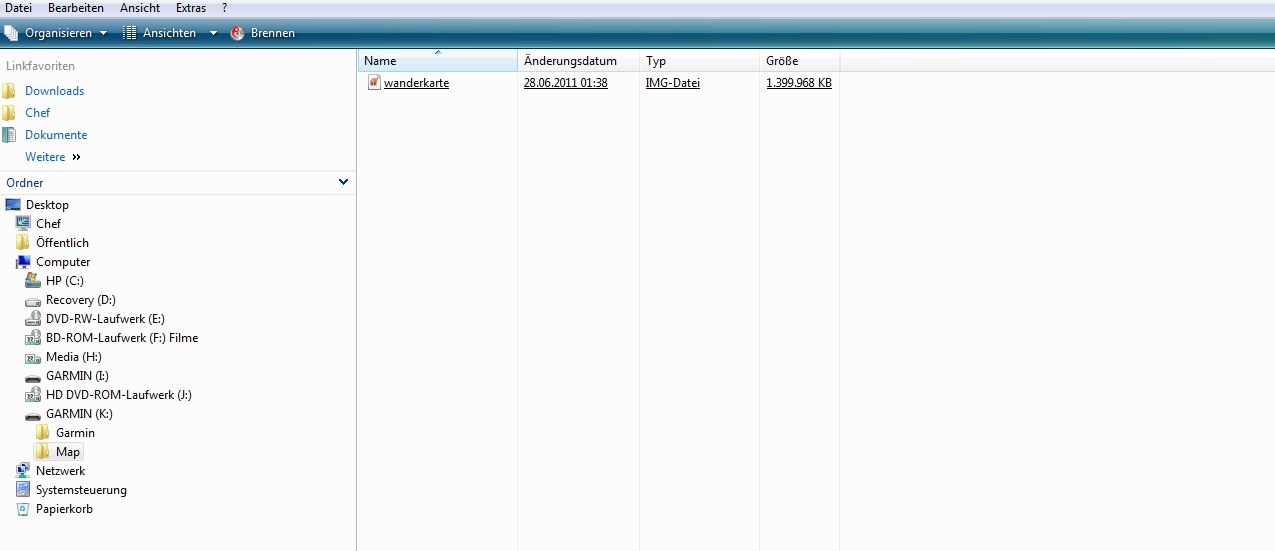Click DVD-RW-Laufwerk (E:) disc icon
Viewport: 1275px width, 551px height.
pyautogui.click(x=33, y=319)
